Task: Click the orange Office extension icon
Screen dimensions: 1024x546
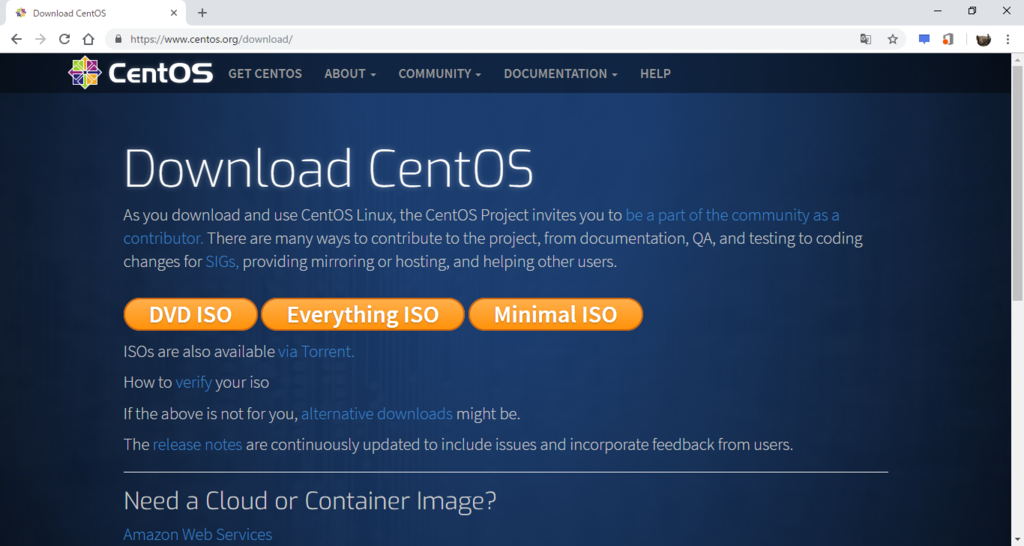Action: coord(948,39)
